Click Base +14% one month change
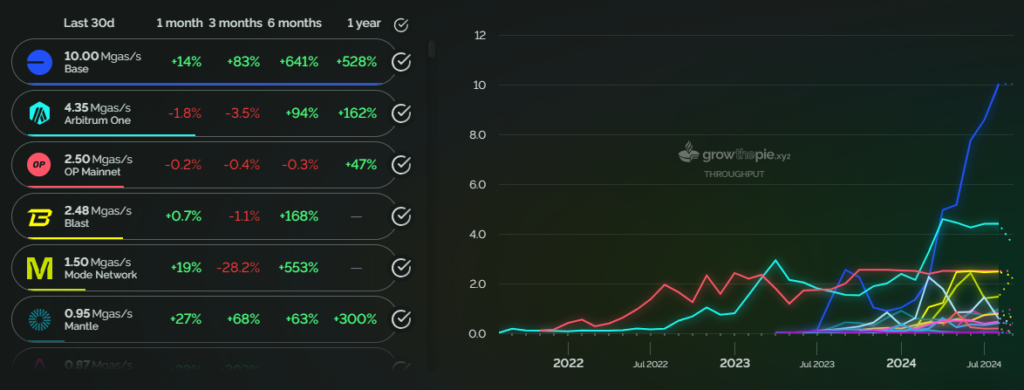The height and width of the screenshot is (390, 1024). [x=186, y=62]
